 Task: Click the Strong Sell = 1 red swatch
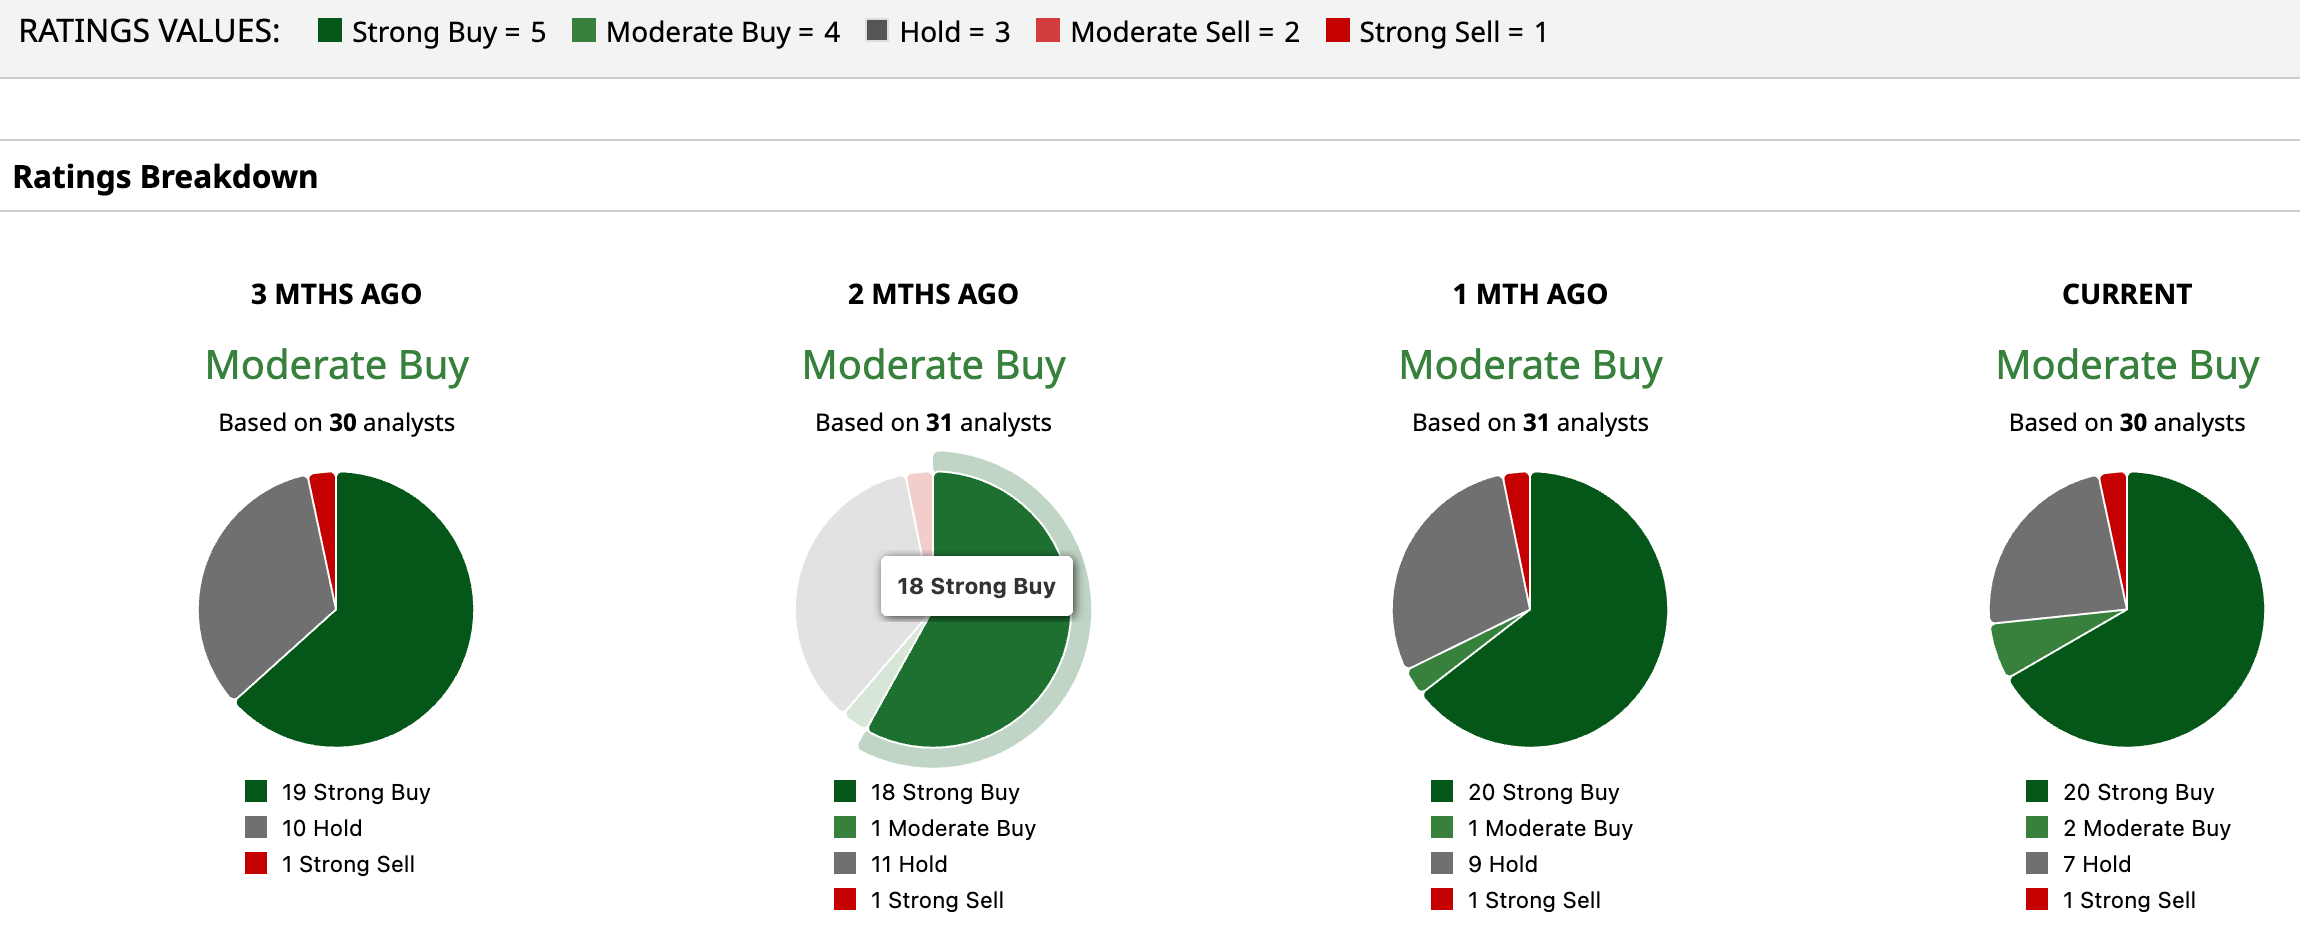[x=1337, y=31]
